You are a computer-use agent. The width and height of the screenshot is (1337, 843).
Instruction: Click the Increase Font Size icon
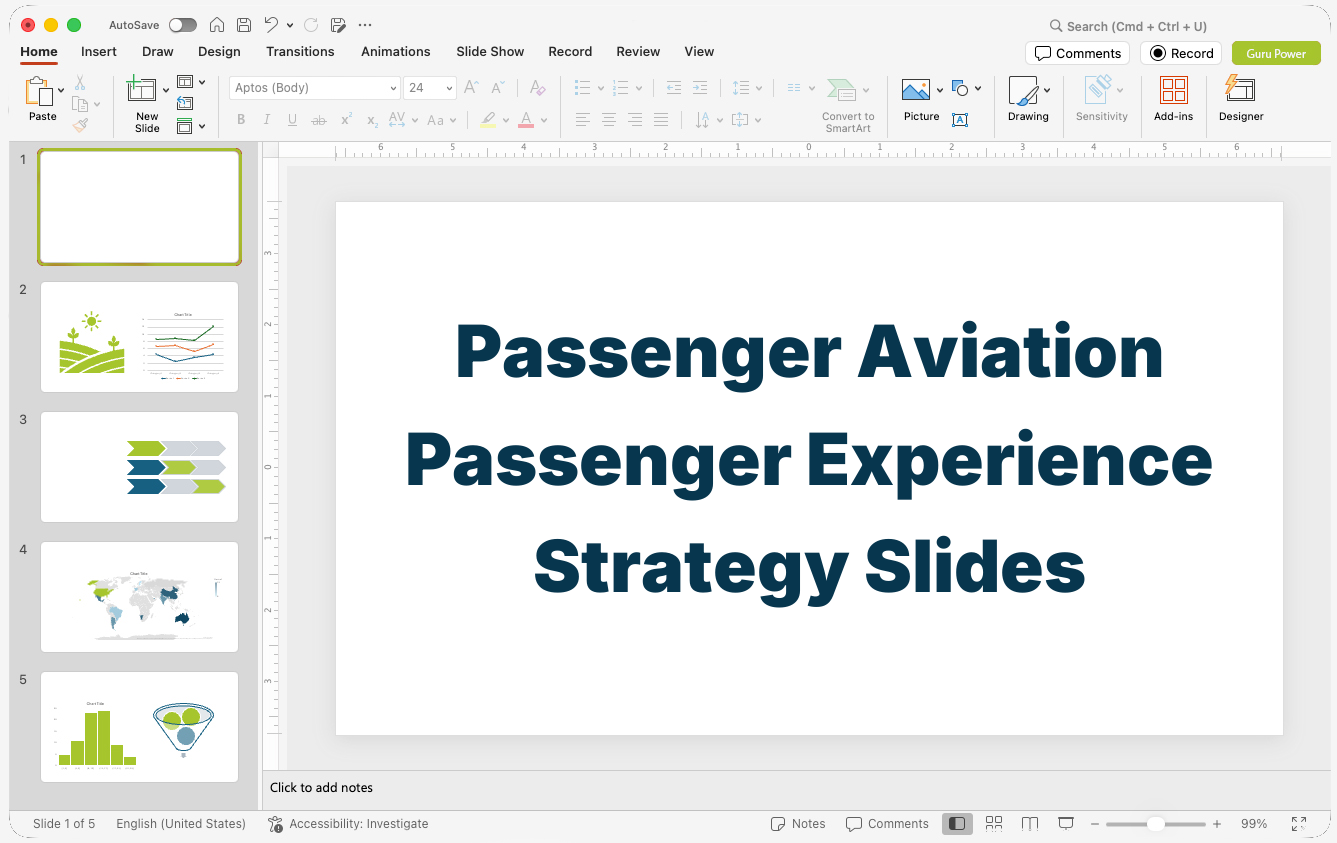[472, 88]
